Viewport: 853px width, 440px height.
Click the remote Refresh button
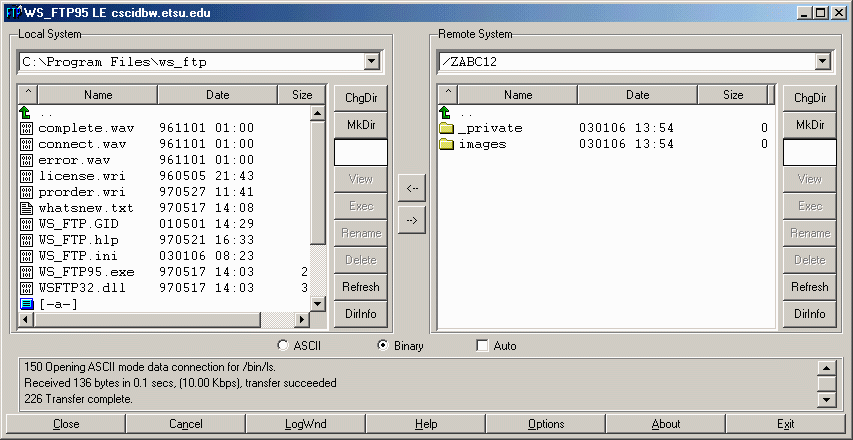(x=810, y=287)
